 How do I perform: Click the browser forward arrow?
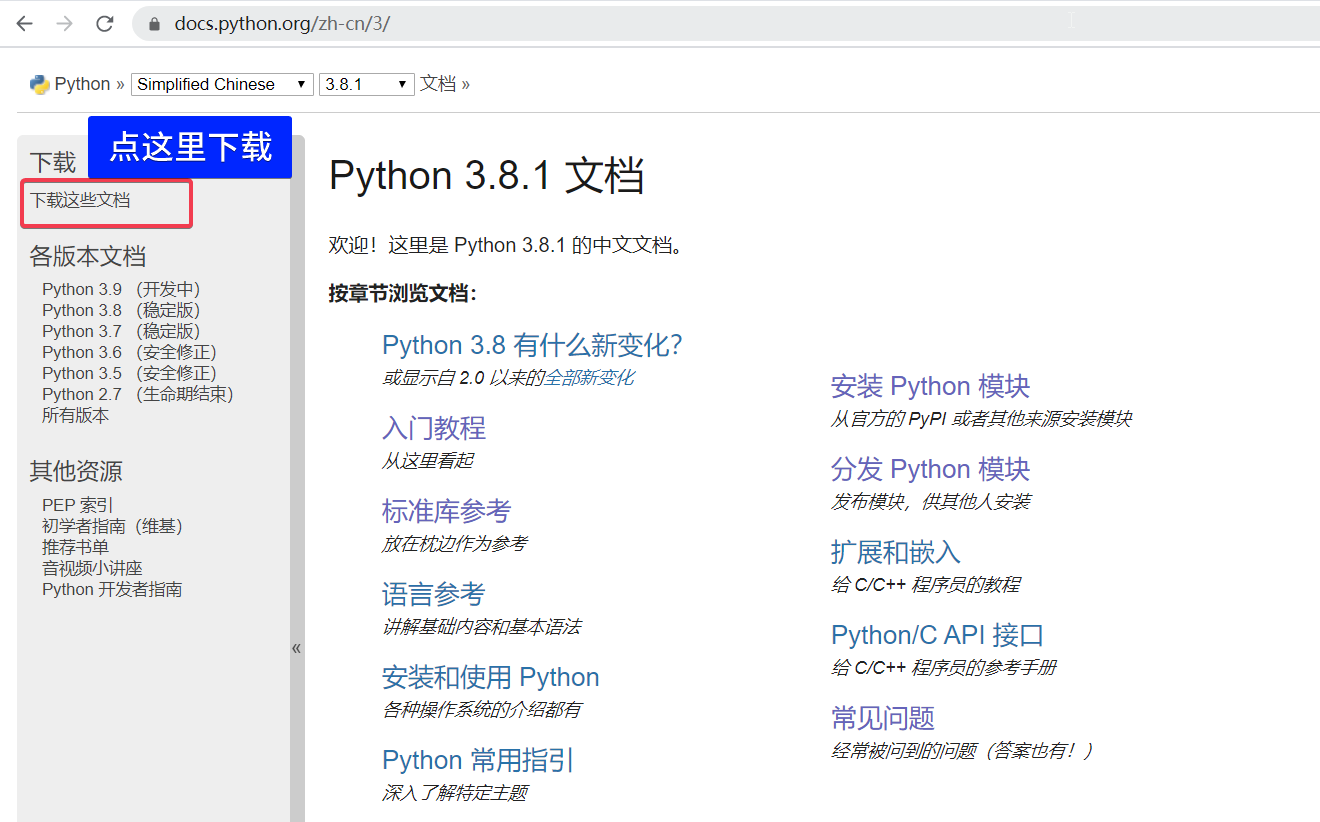tap(65, 23)
